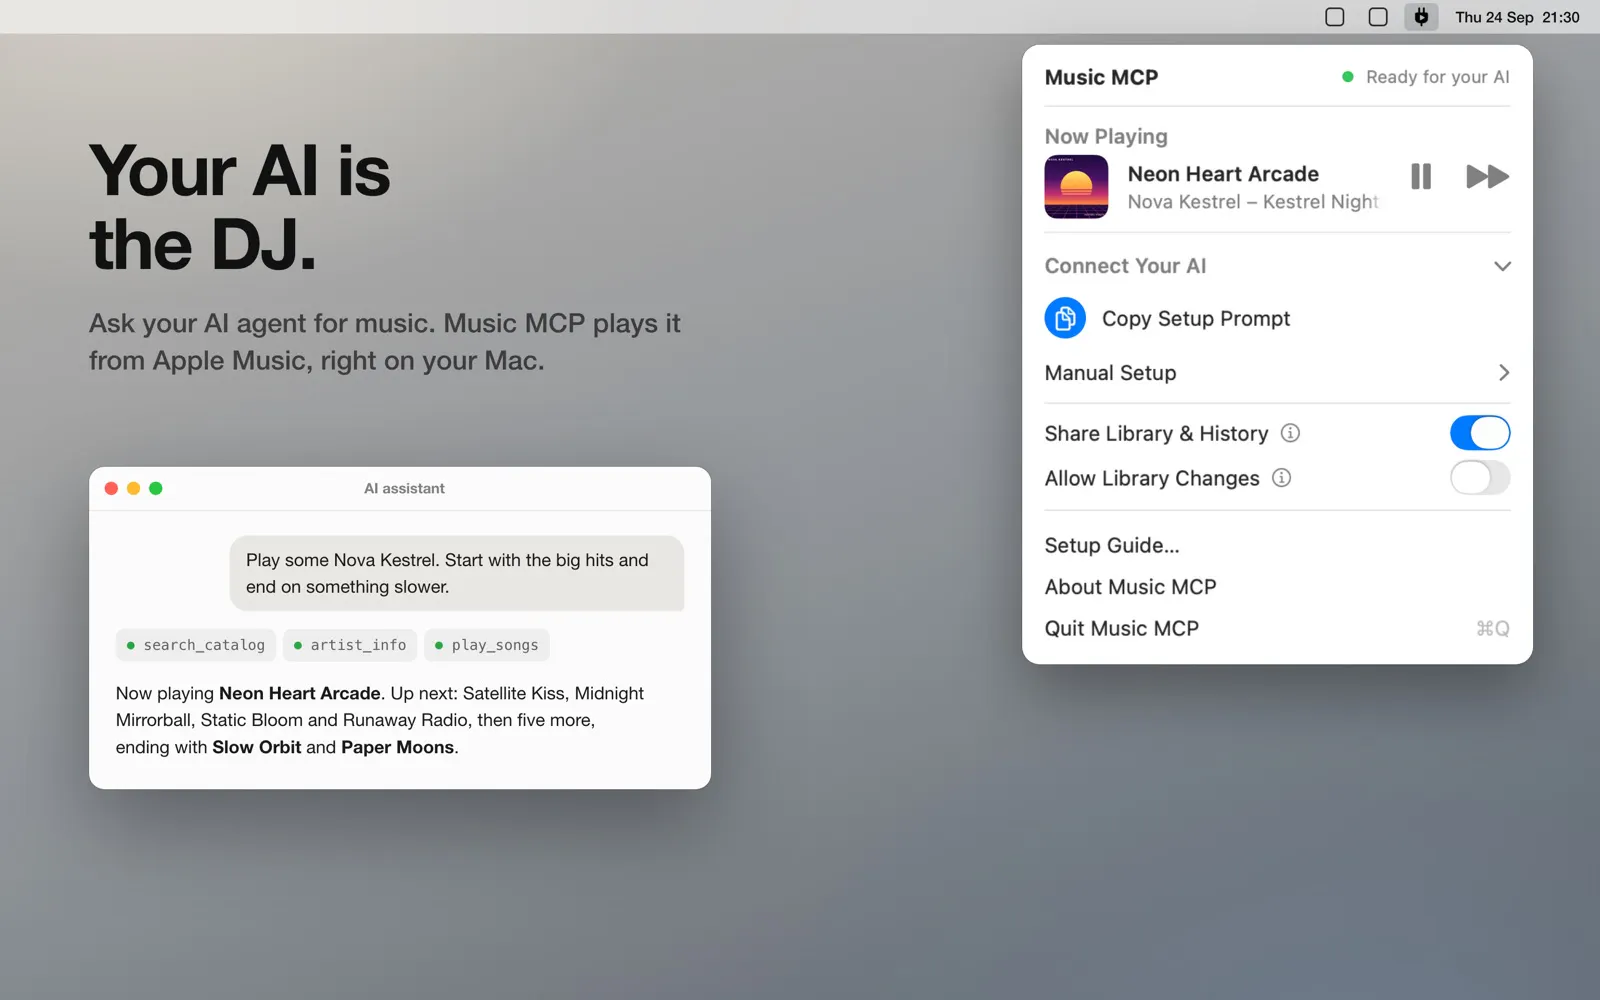The image size is (1600, 1000).
Task: Click 'Nova Kestrel – Kestrel Night' subtitle
Action: click(1253, 202)
